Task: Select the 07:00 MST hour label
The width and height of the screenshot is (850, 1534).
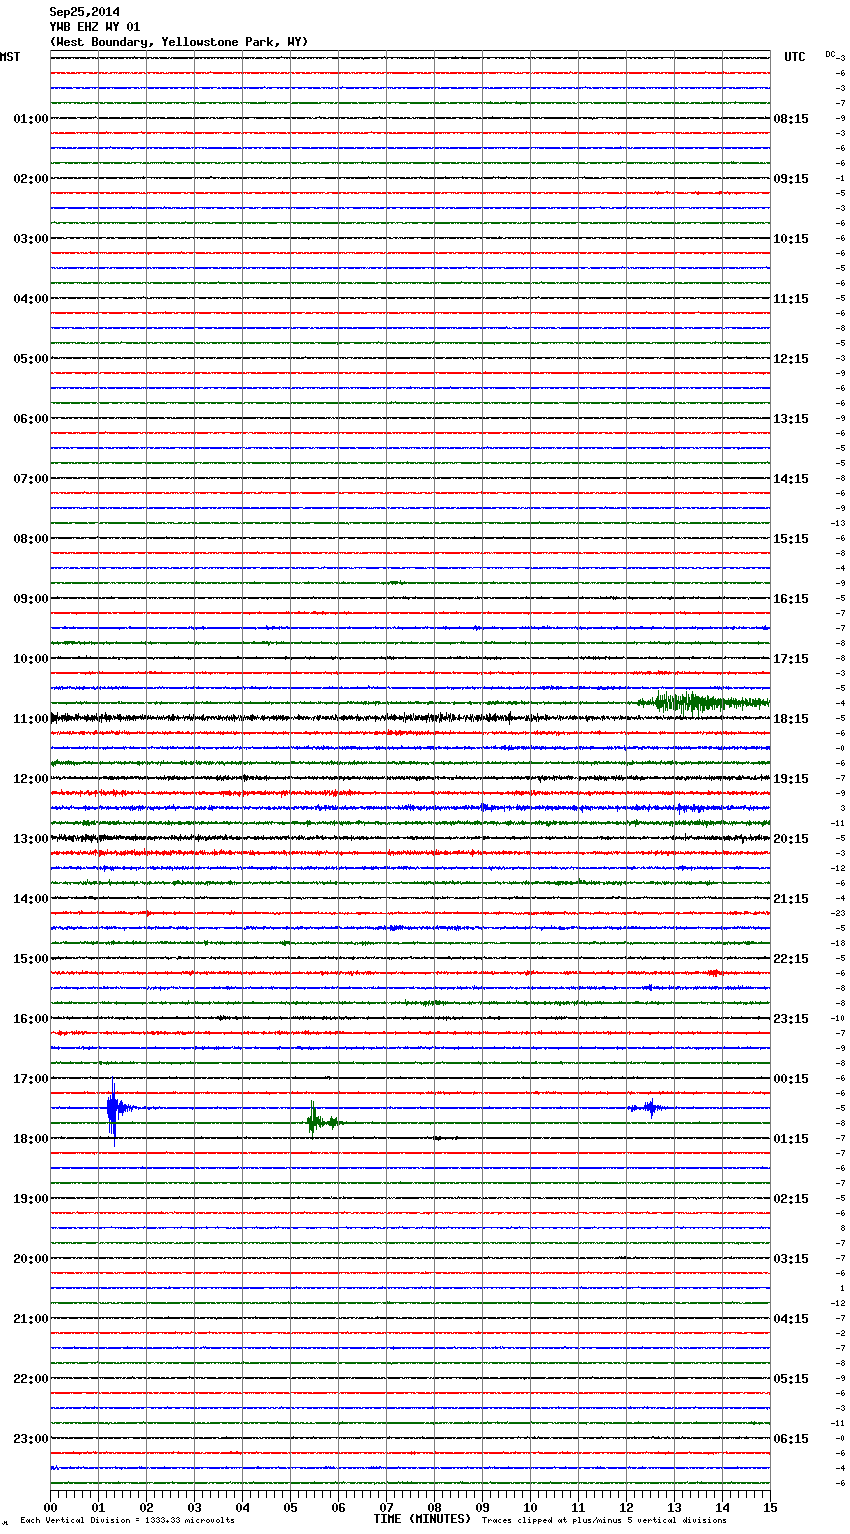Action: (x=31, y=479)
